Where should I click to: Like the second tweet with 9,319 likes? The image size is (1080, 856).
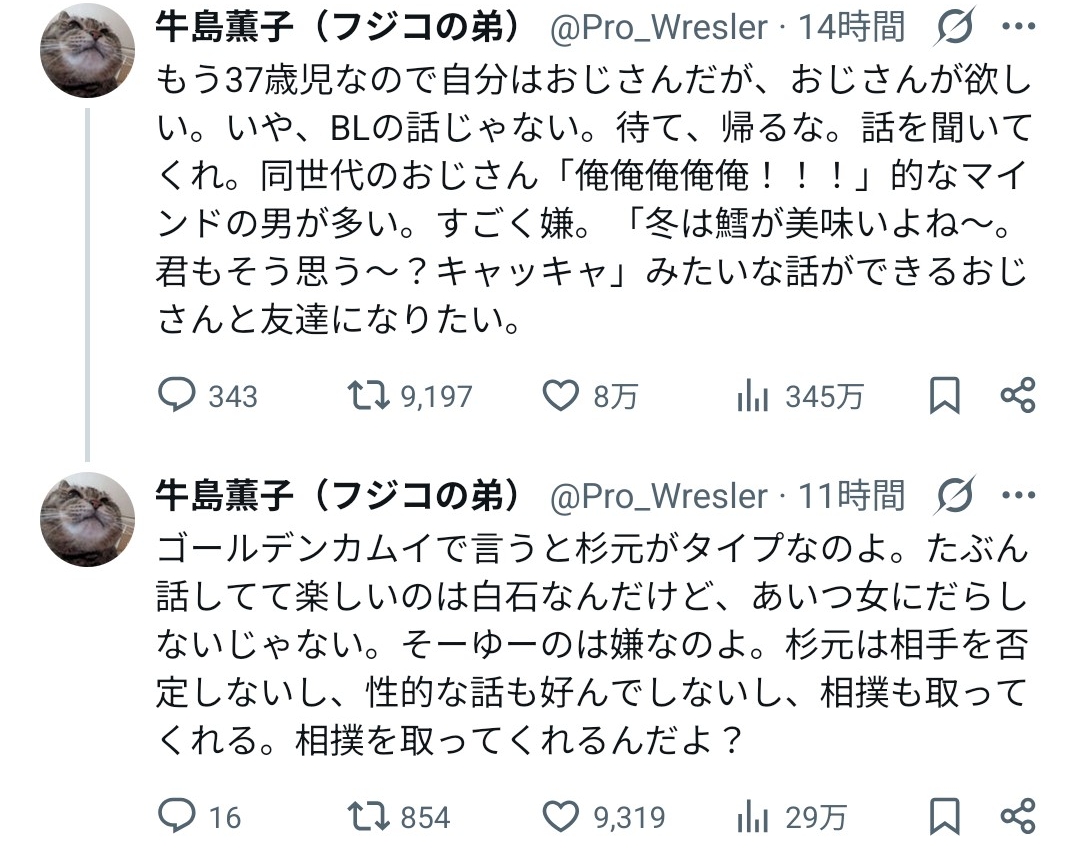coord(560,816)
